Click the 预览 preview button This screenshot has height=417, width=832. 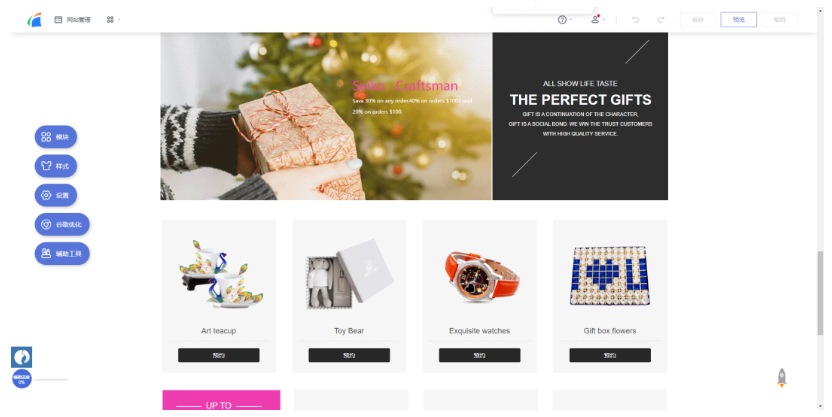[x=739, y=20]
